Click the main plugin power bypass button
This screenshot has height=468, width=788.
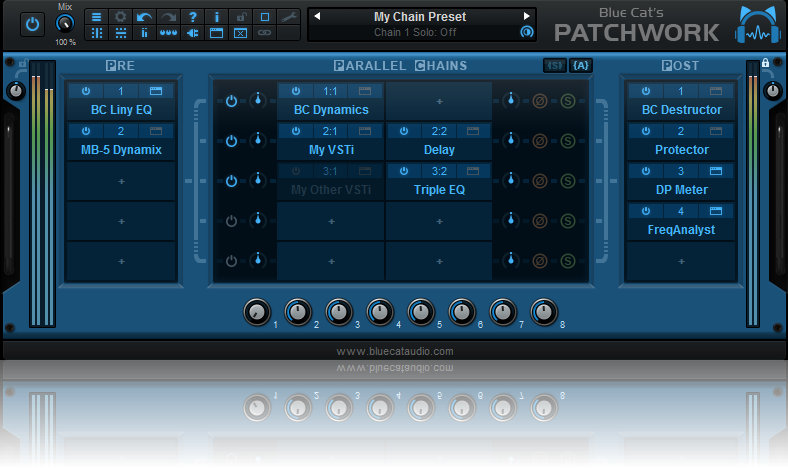(32, 24)
